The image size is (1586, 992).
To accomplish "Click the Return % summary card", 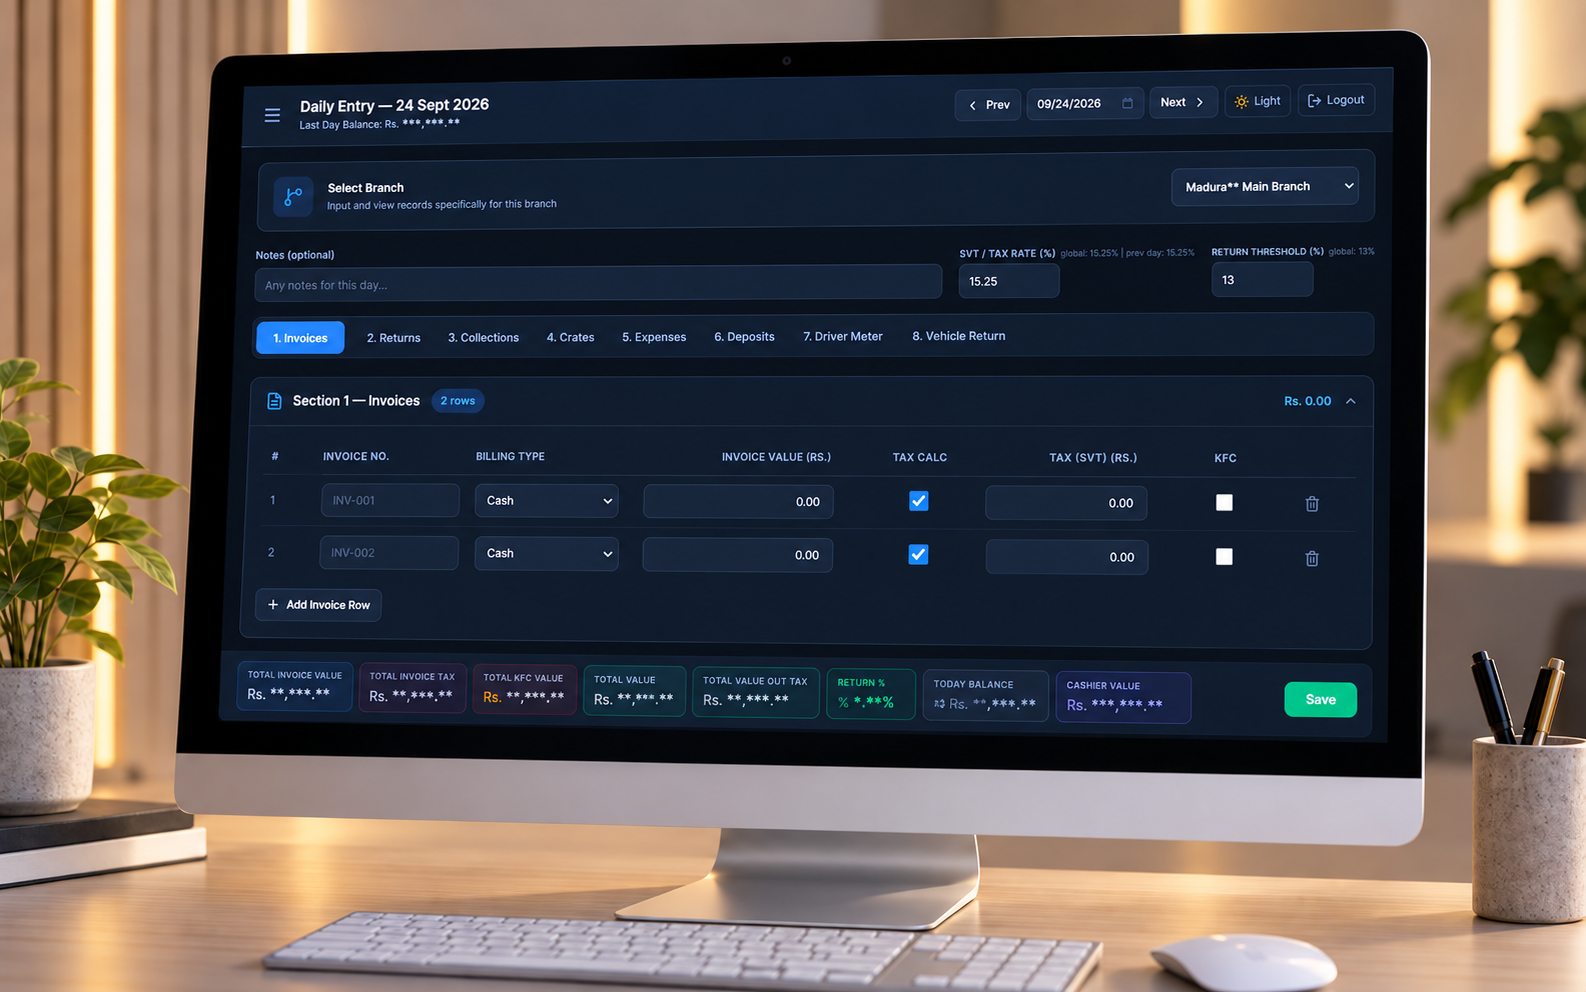I will coord(870,694).
